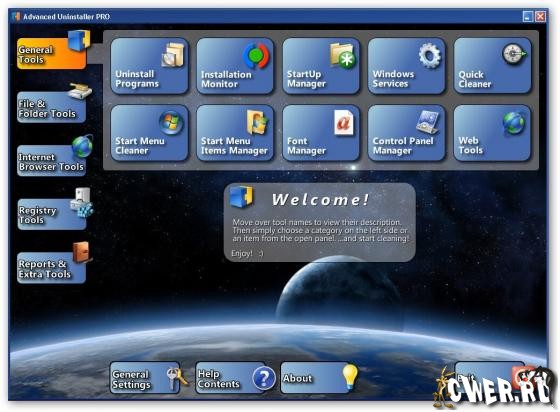The image size is (560, 412).
Task: Click the Start Menu Cleaner Windows orb icon
Action: point(171,122)
